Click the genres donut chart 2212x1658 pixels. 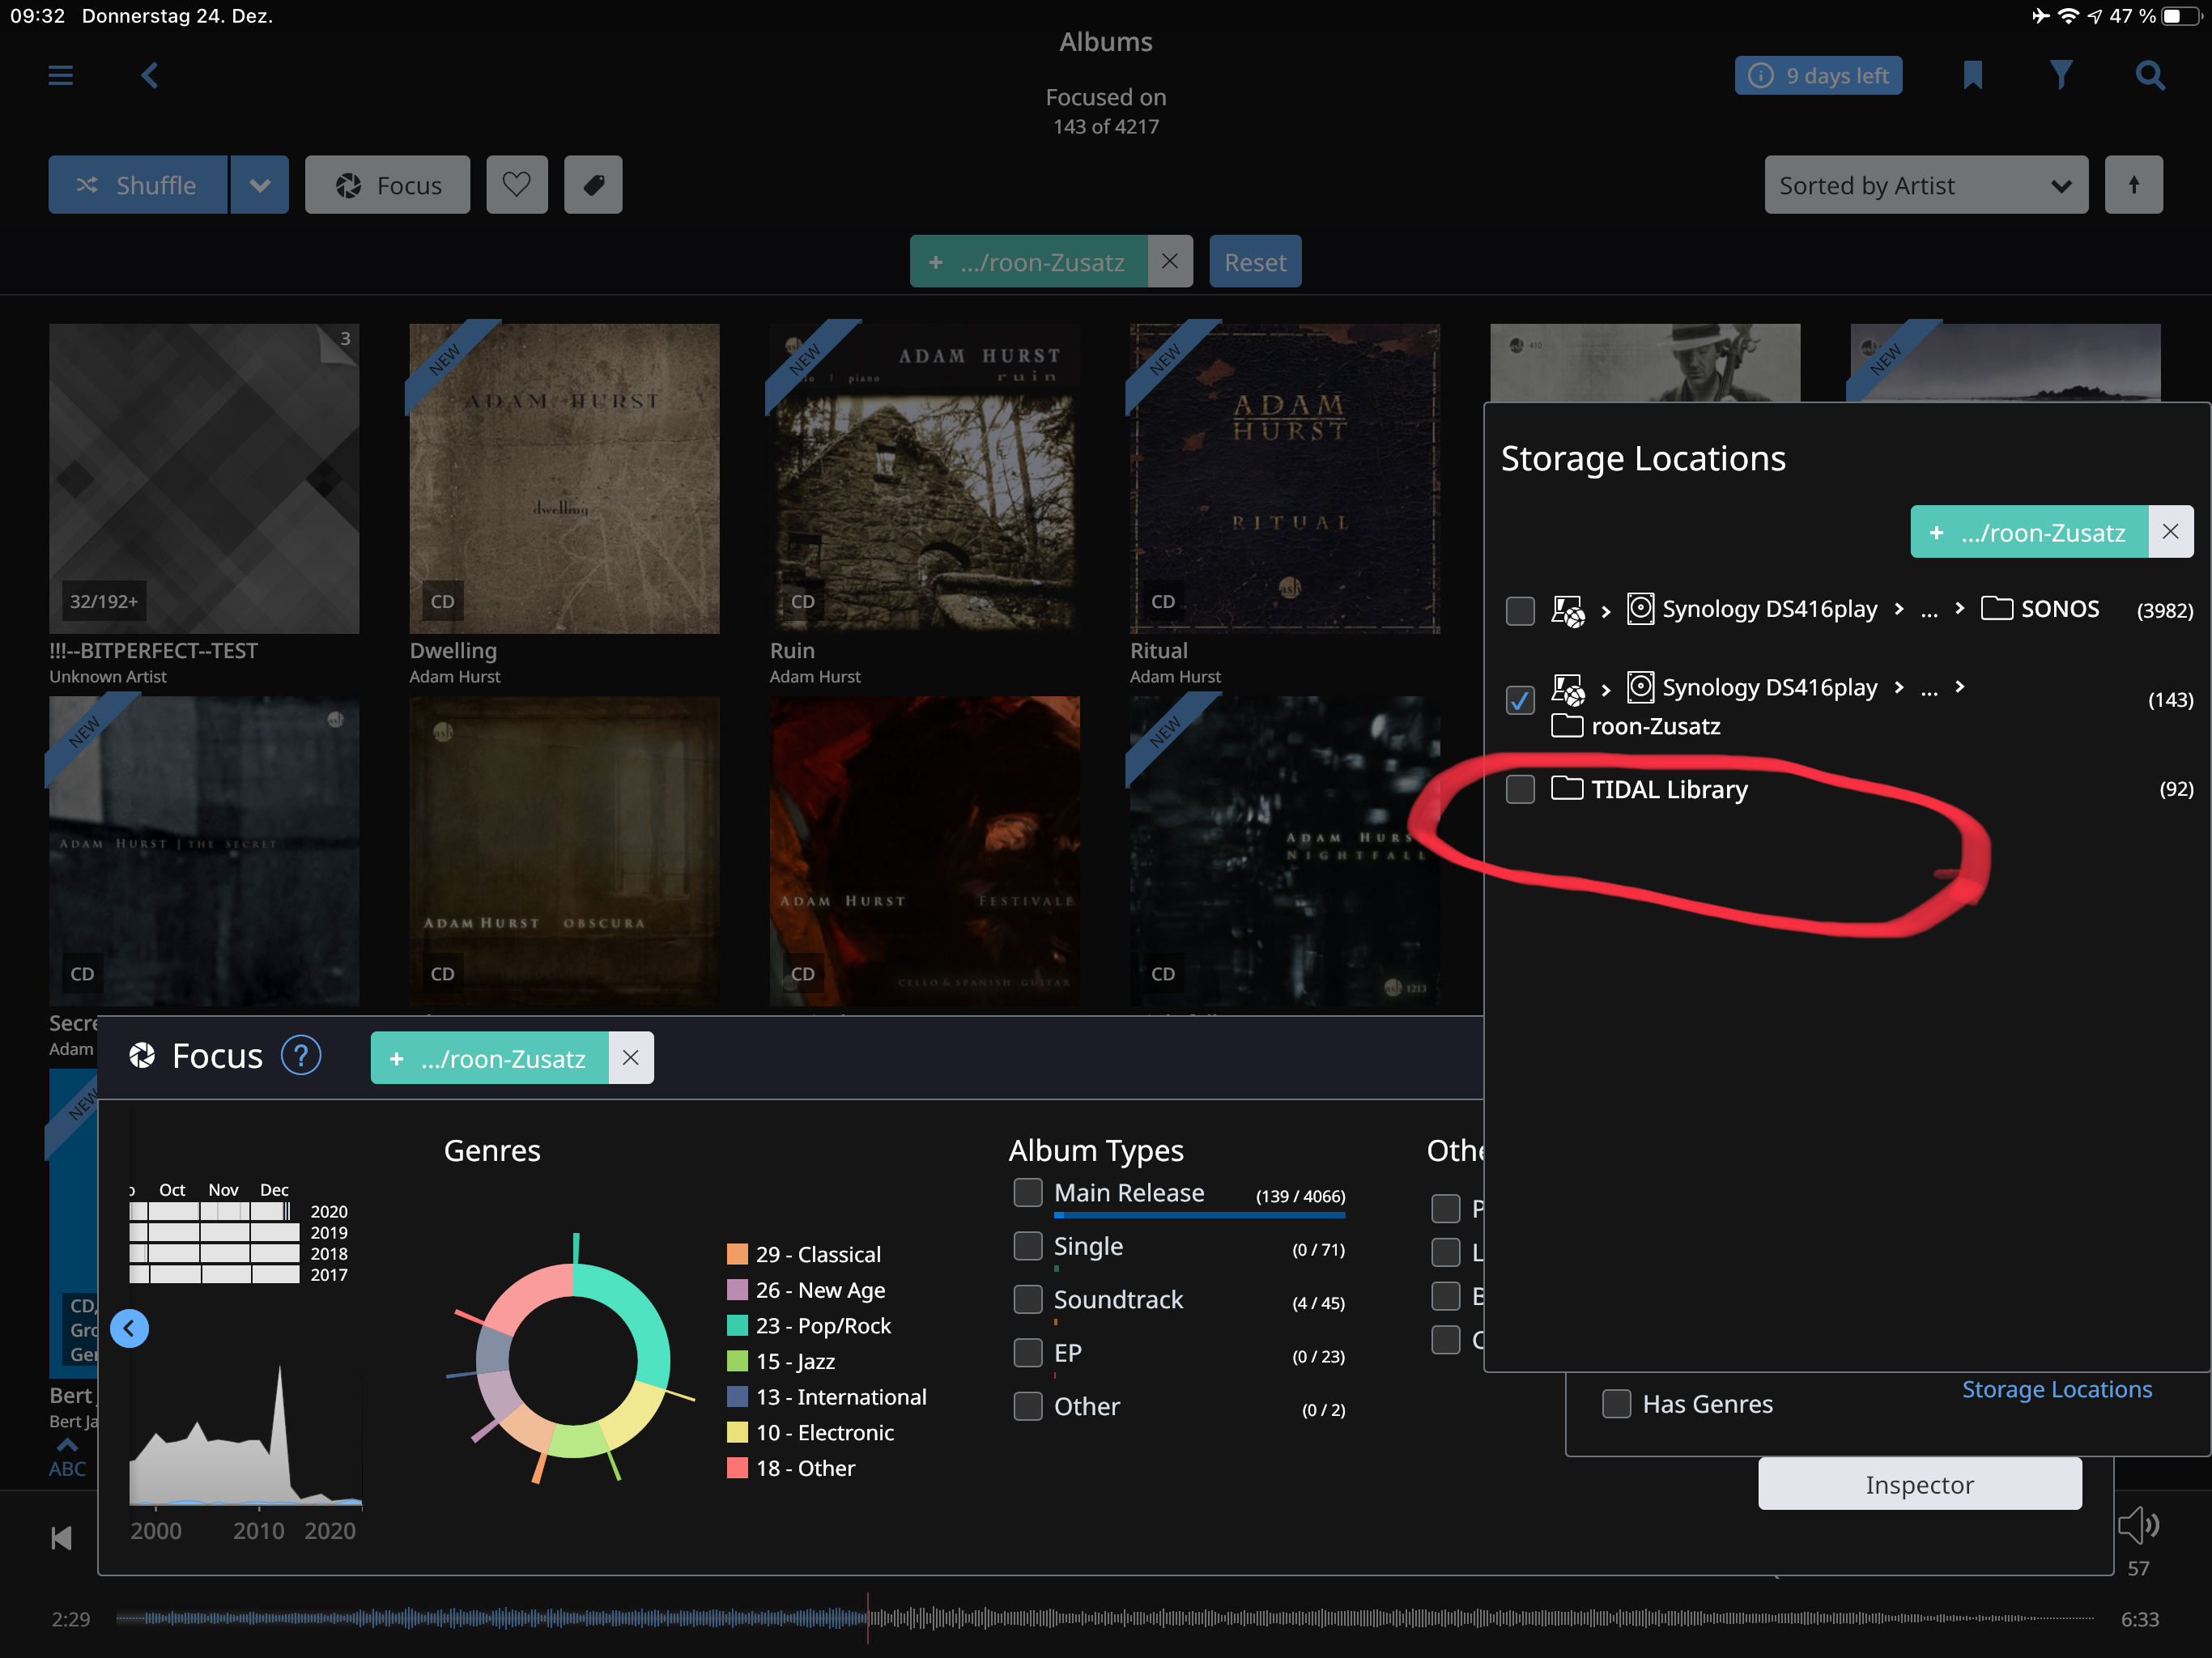click(572, 1359)
